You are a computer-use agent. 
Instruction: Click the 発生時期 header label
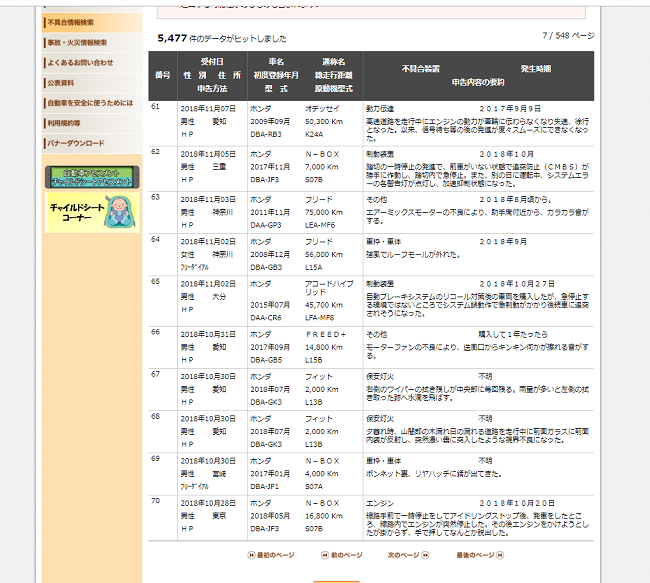(x=536, y=69)
